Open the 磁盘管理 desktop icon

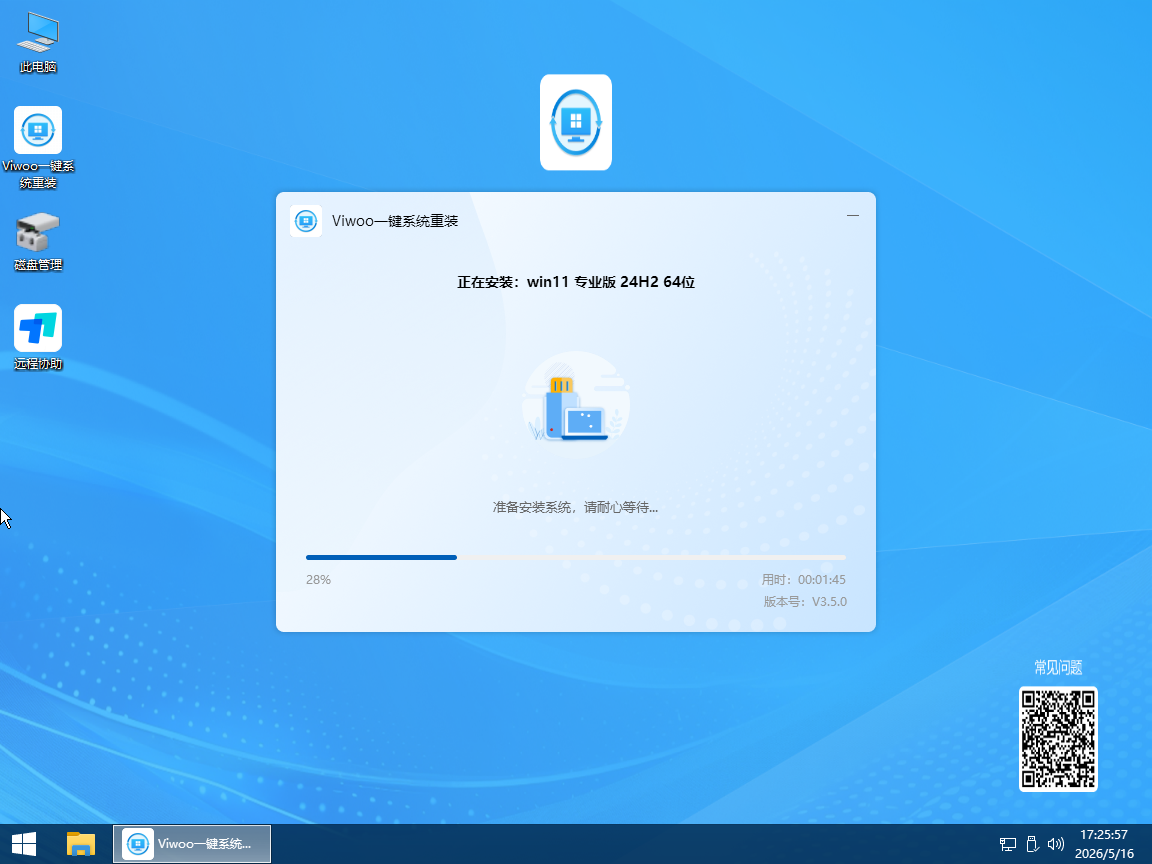click(38, 242)
